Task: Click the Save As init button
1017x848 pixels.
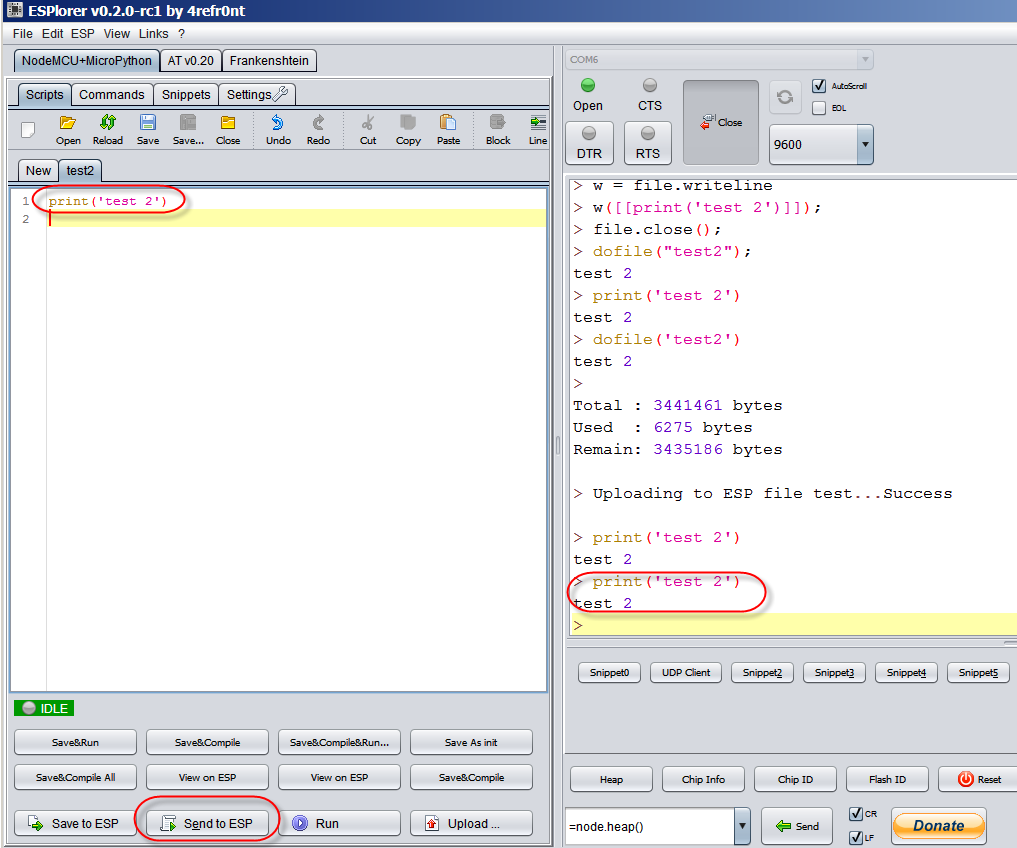Action: click(x=472, y=742)
